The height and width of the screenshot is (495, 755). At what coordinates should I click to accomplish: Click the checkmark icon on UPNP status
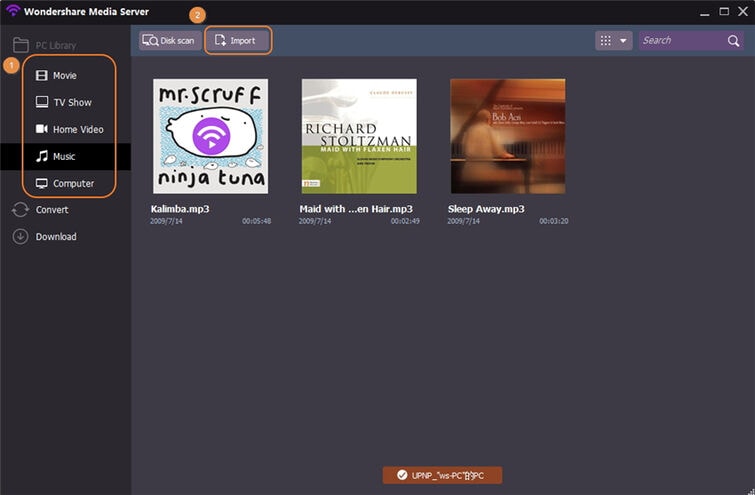[x=402, y=475]
